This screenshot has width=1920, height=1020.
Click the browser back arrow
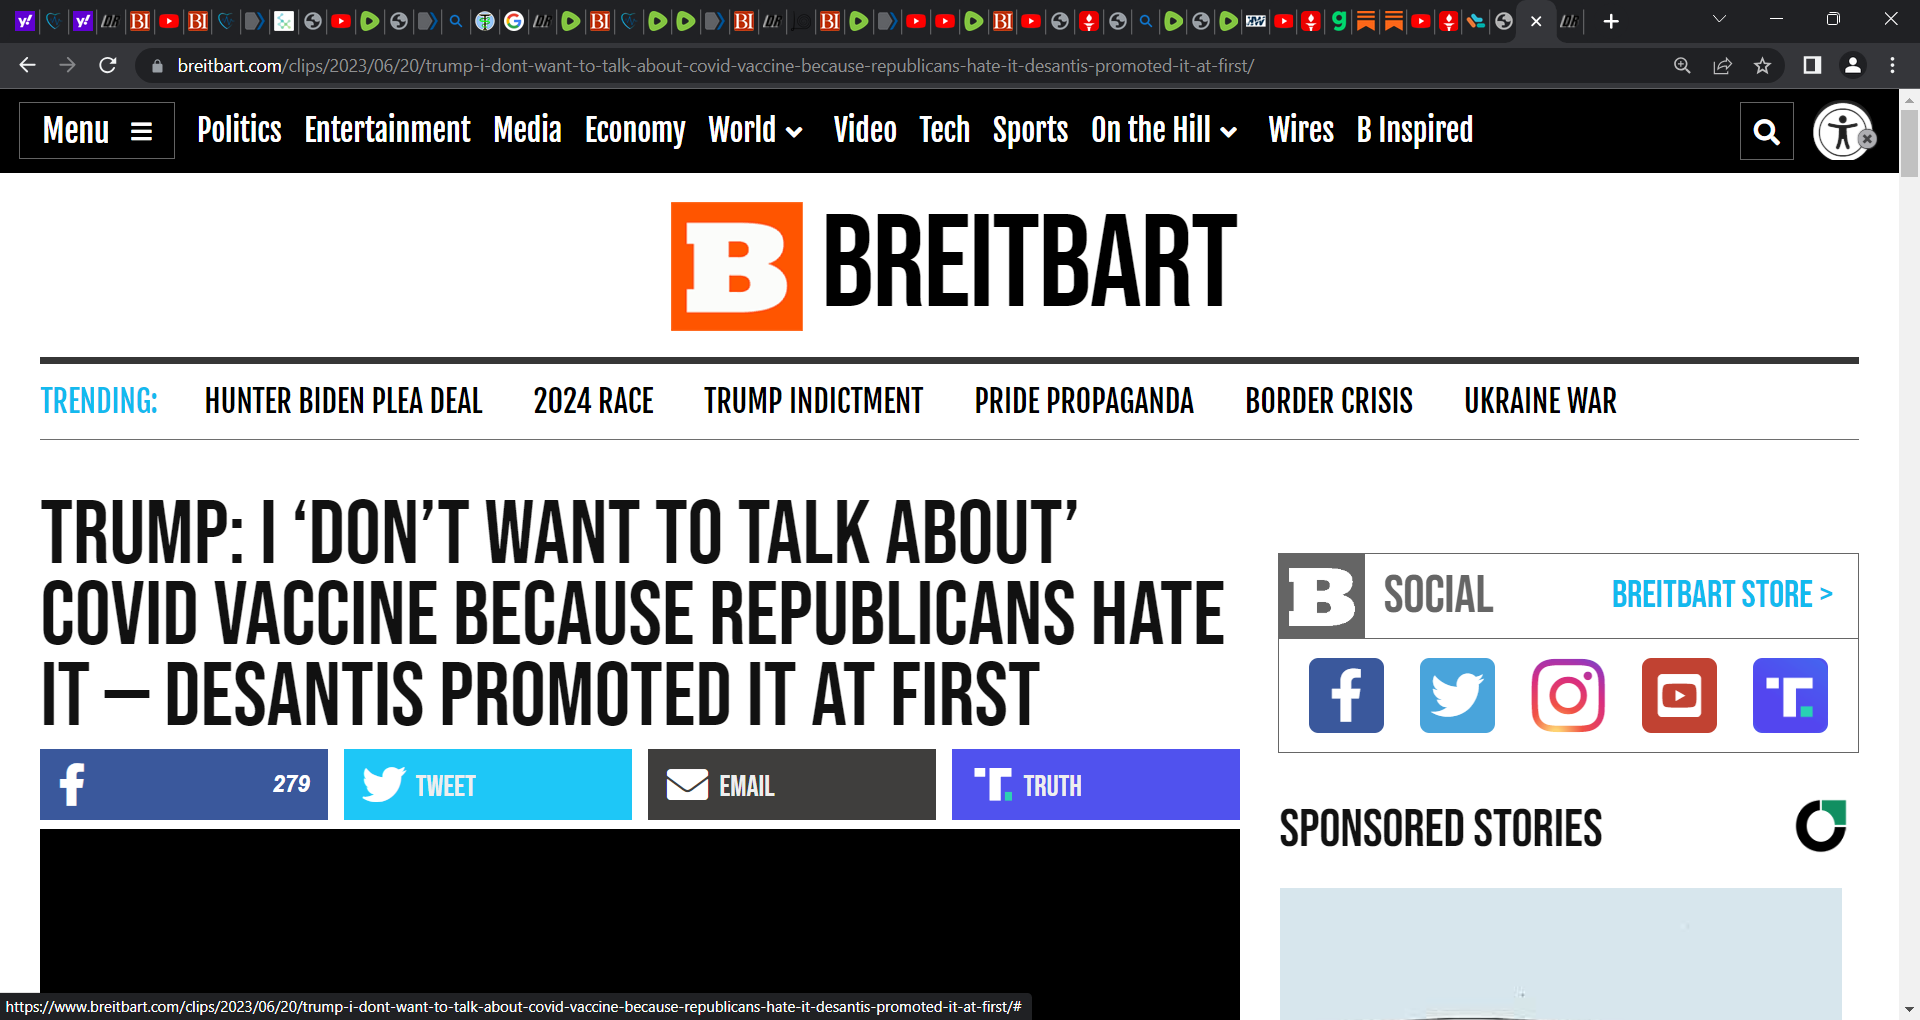click(x=27, y=65)
